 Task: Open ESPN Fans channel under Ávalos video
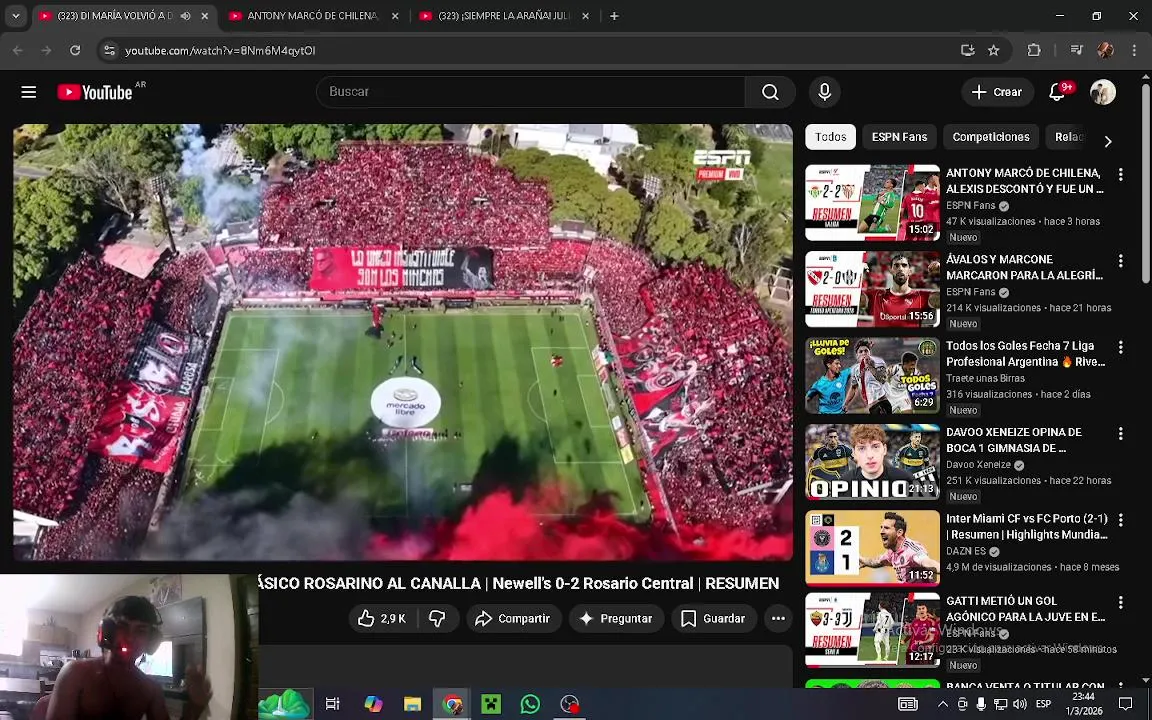coord(970,292)
